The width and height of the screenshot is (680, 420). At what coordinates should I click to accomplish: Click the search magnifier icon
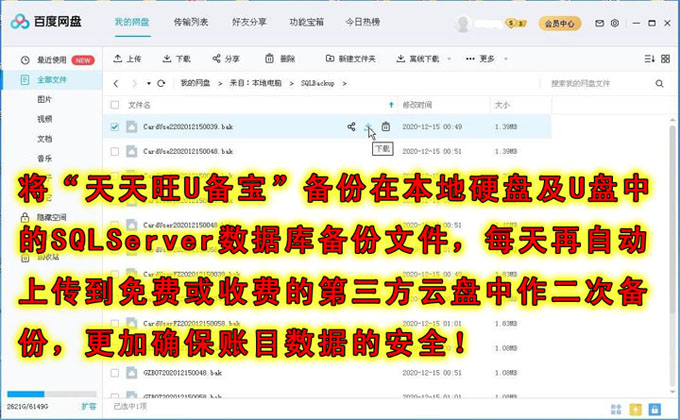[659, 83]
